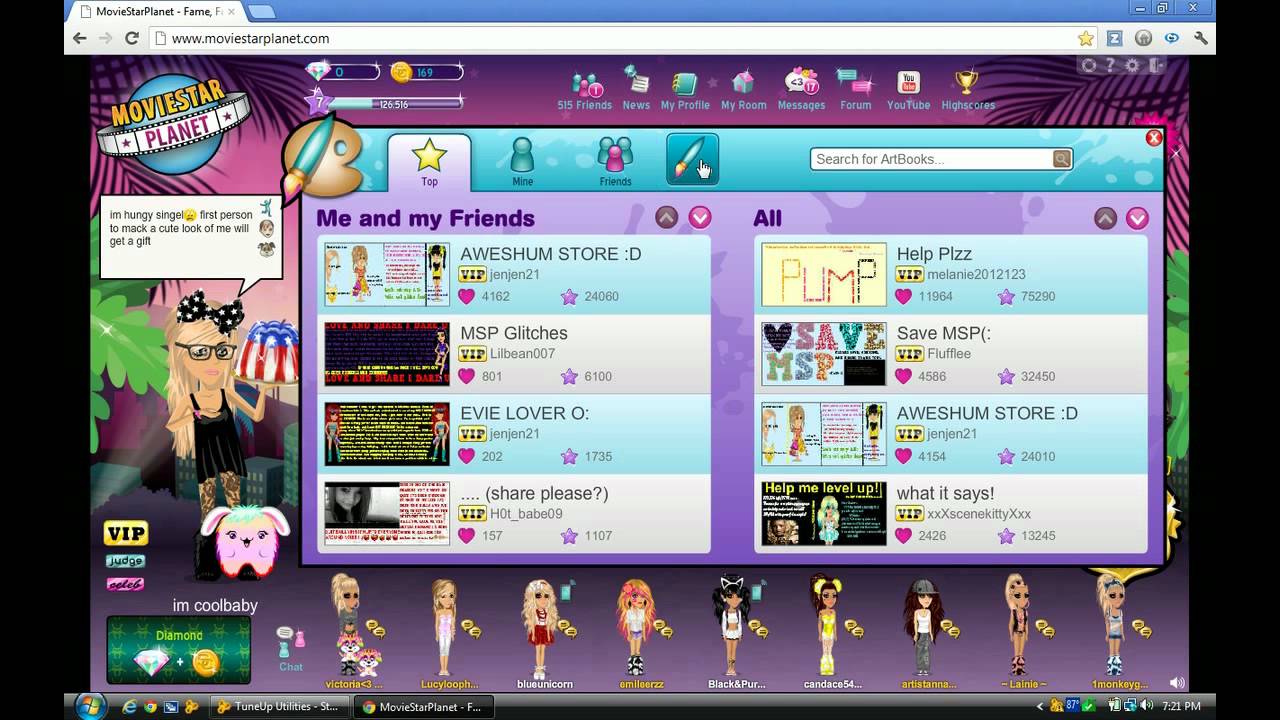Click the system tray volume icon
Screen dimensions: 1280x720
click(x=1149, y=707)
